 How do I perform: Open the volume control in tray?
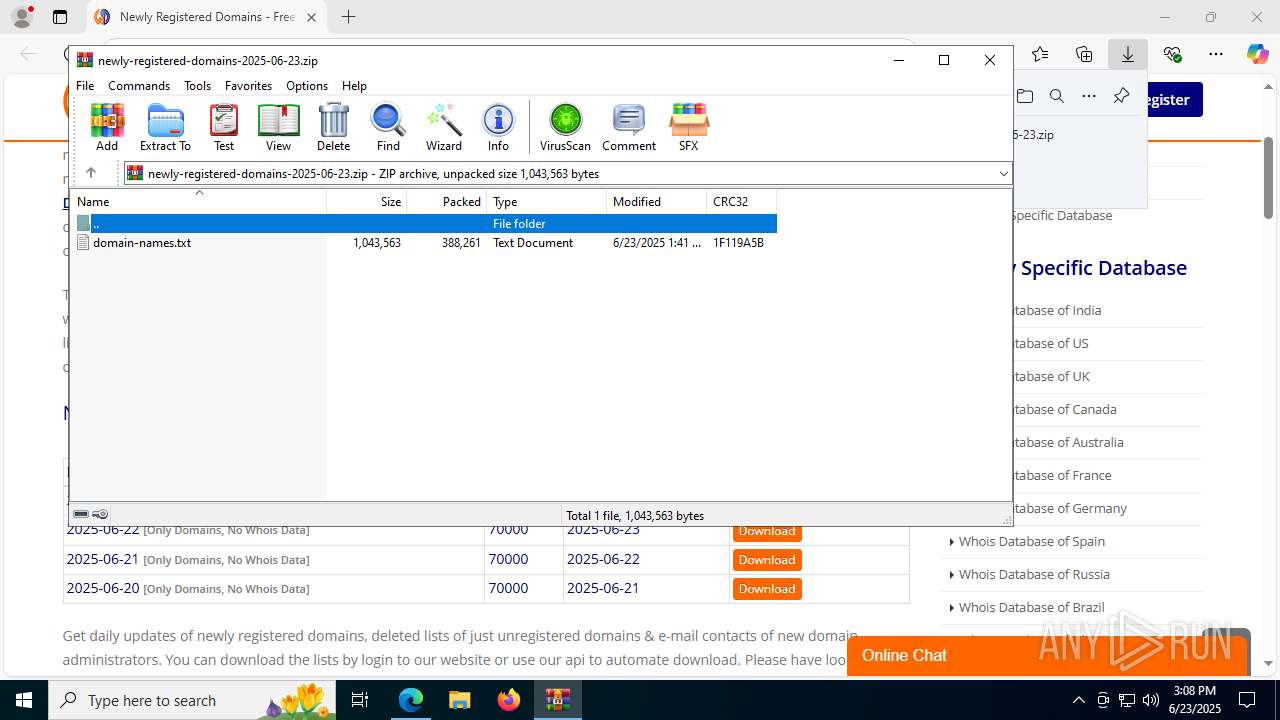1150,700
